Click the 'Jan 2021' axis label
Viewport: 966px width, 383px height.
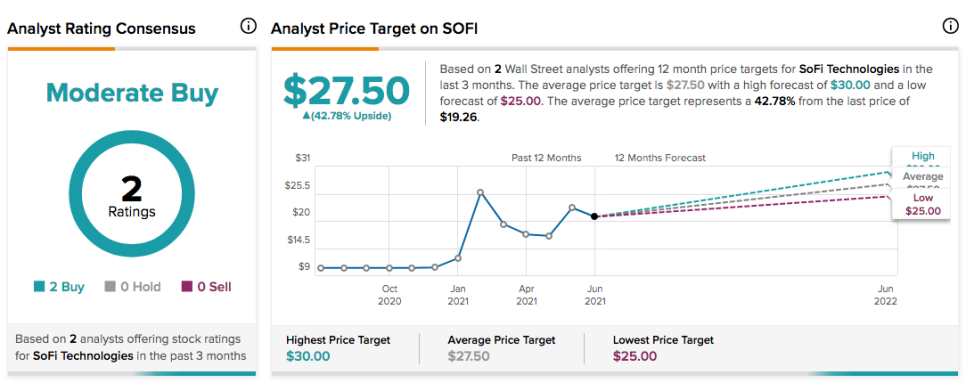click(x=458, y=295)
